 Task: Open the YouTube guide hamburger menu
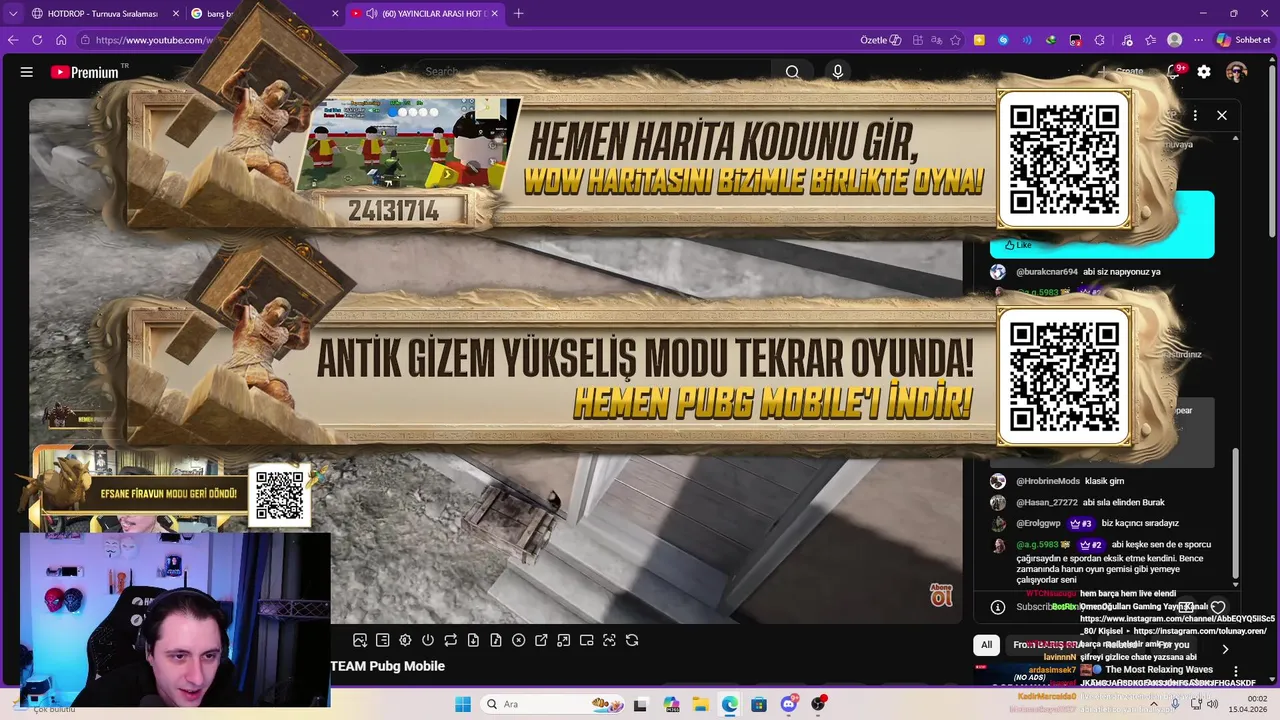pos(27,72)
